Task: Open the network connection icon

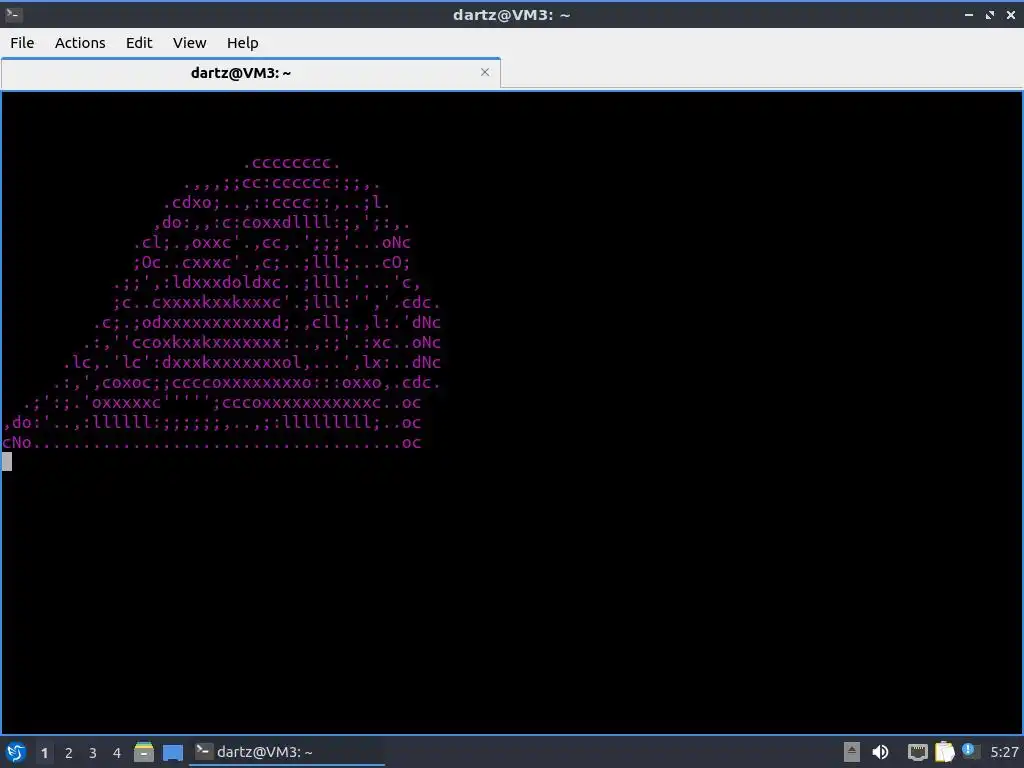Action: click(918, 752)
